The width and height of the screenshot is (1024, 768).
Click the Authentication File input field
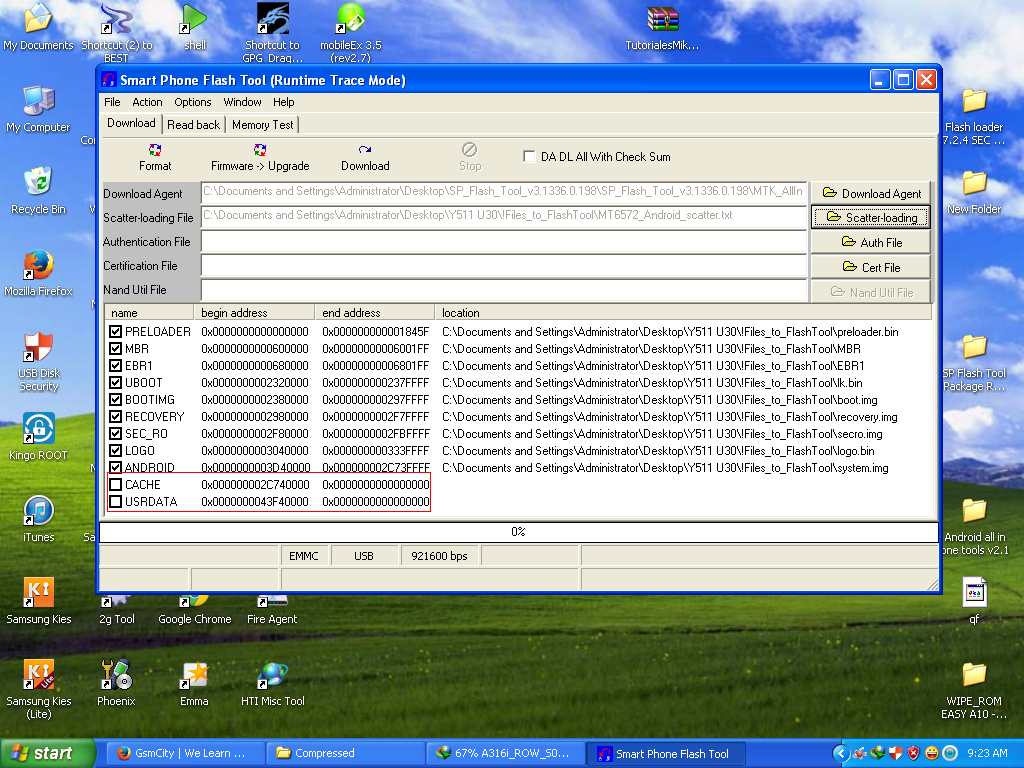tap(503, 242)
